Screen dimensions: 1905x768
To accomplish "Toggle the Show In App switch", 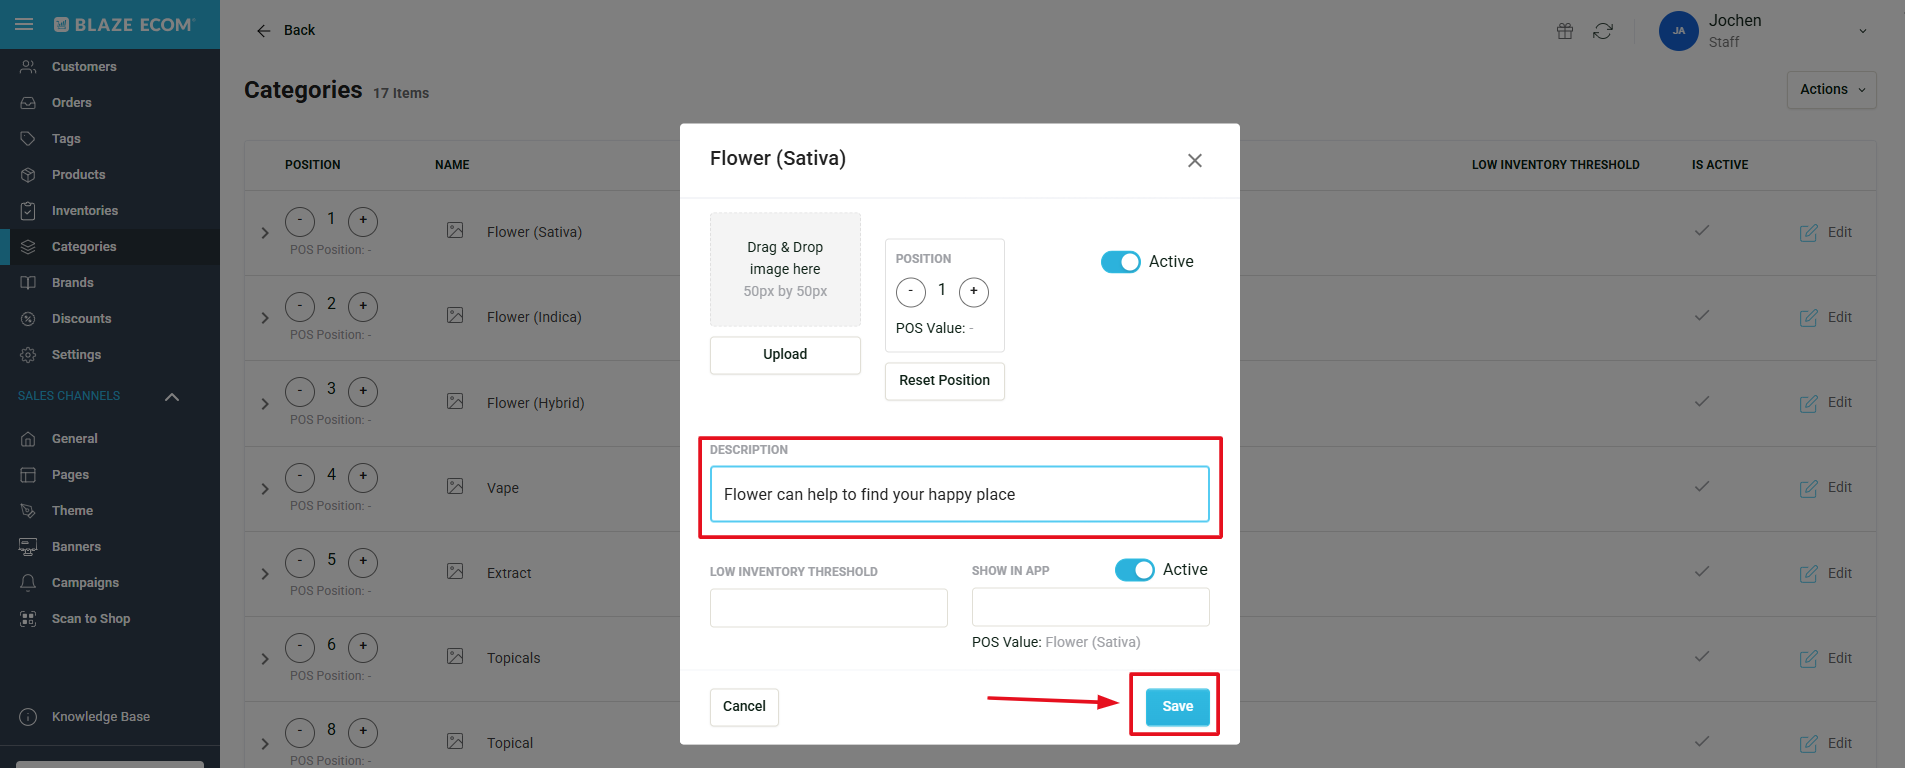I will tap(1134, 570).
